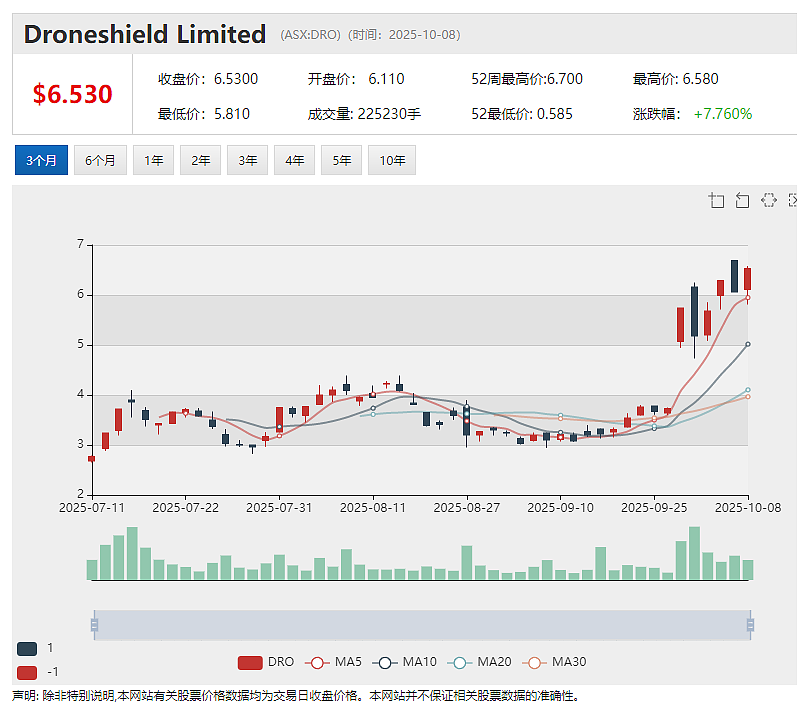This screenshot has width=809, height=719.
Task: Click the middle of the data zoom slider bar
Action: coord(422,625)
